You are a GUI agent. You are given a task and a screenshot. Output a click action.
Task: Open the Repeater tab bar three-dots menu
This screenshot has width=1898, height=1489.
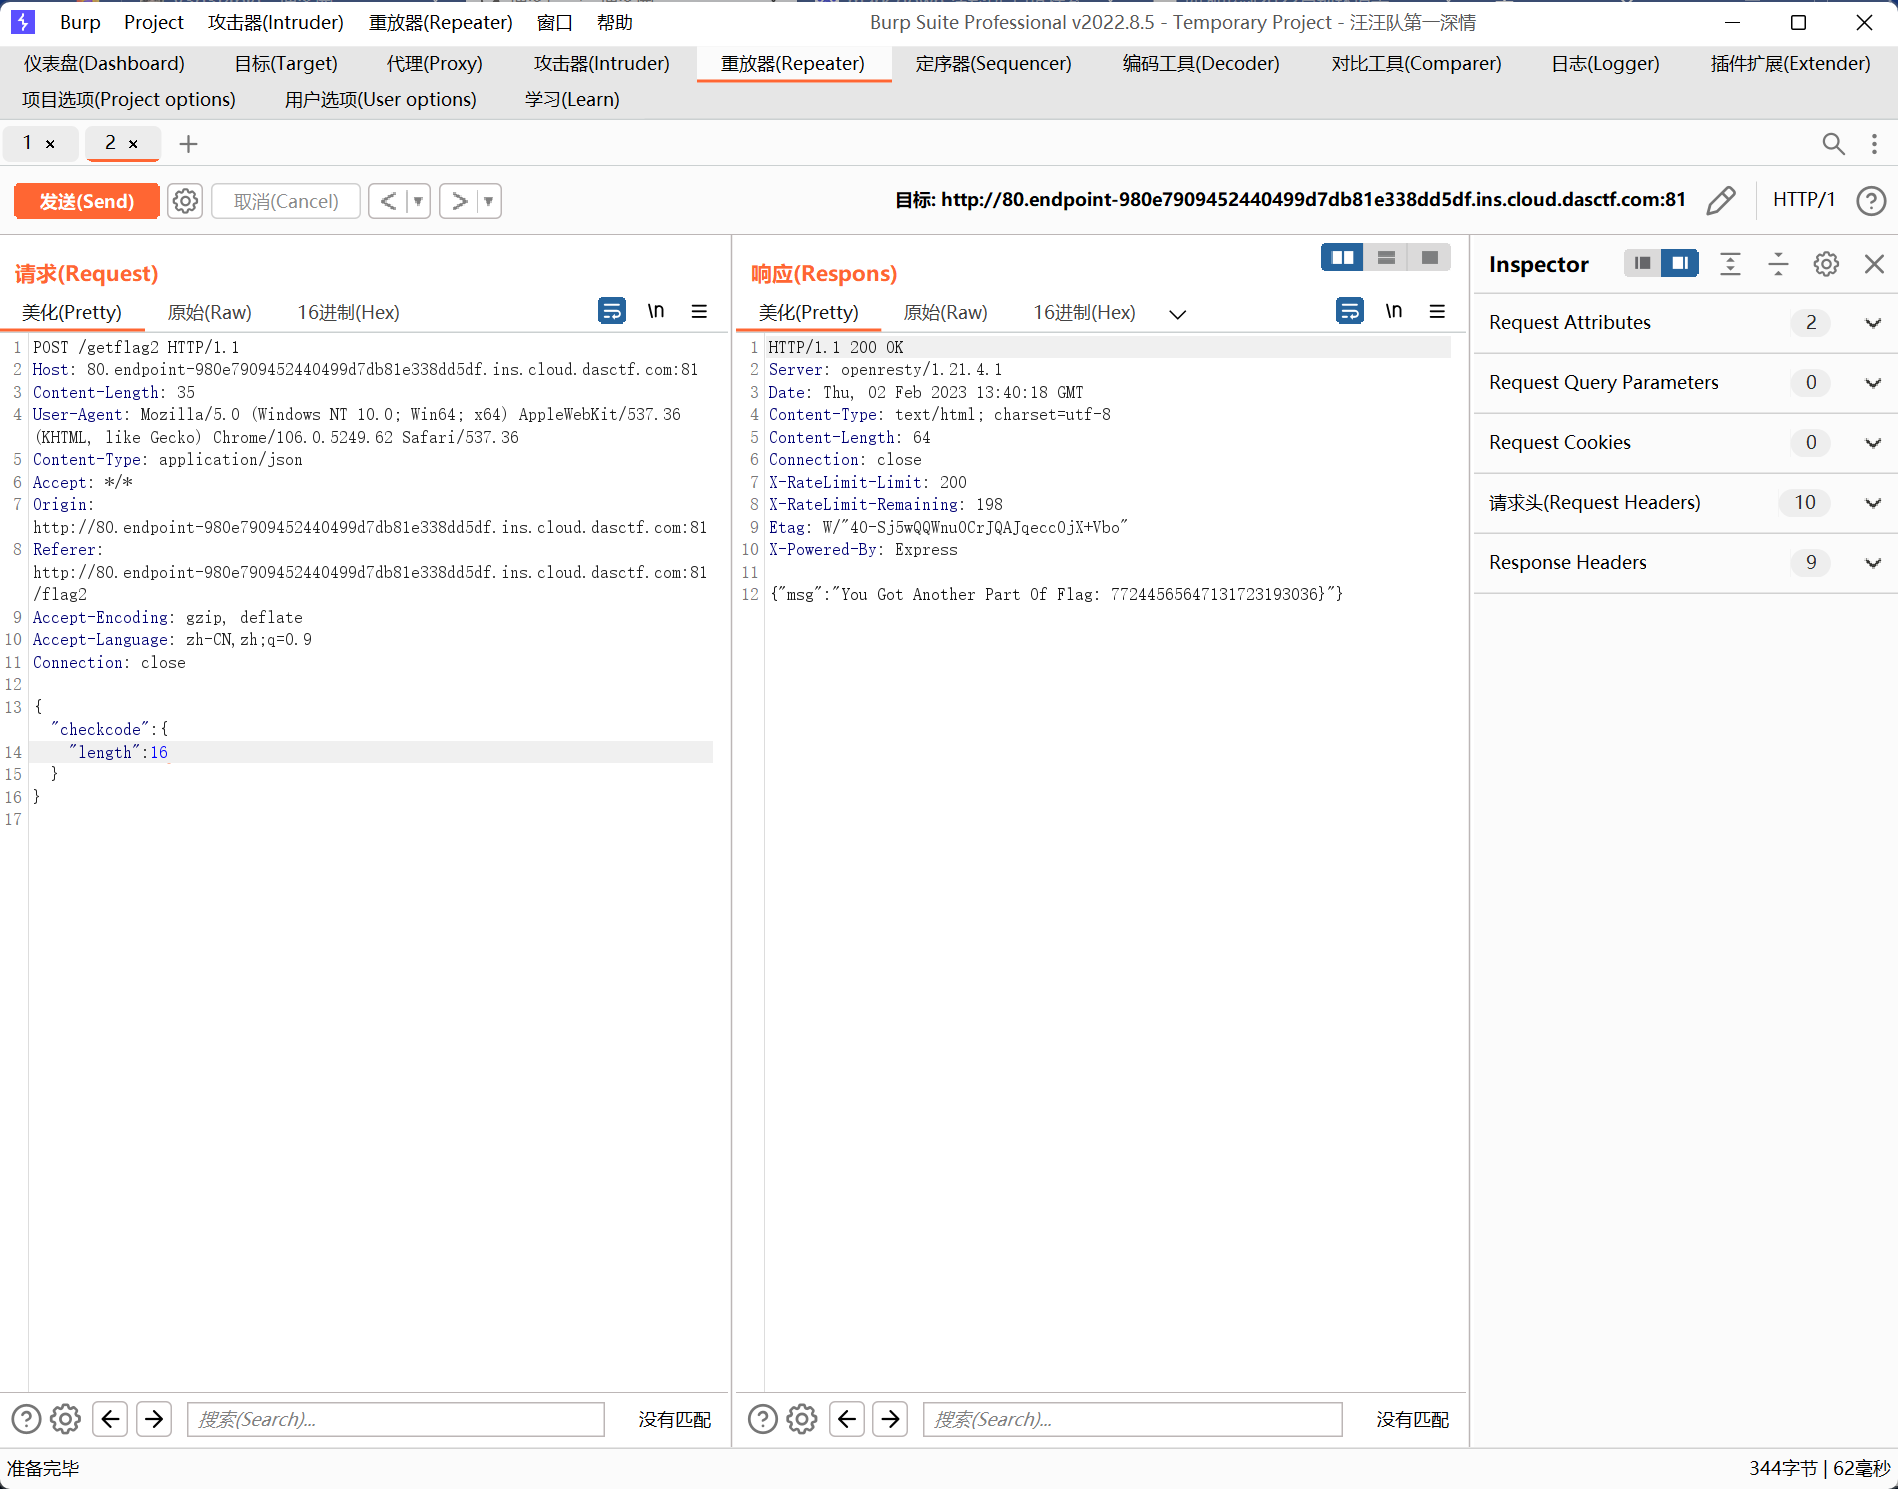pyautogui.click(x=1874, y=144)
